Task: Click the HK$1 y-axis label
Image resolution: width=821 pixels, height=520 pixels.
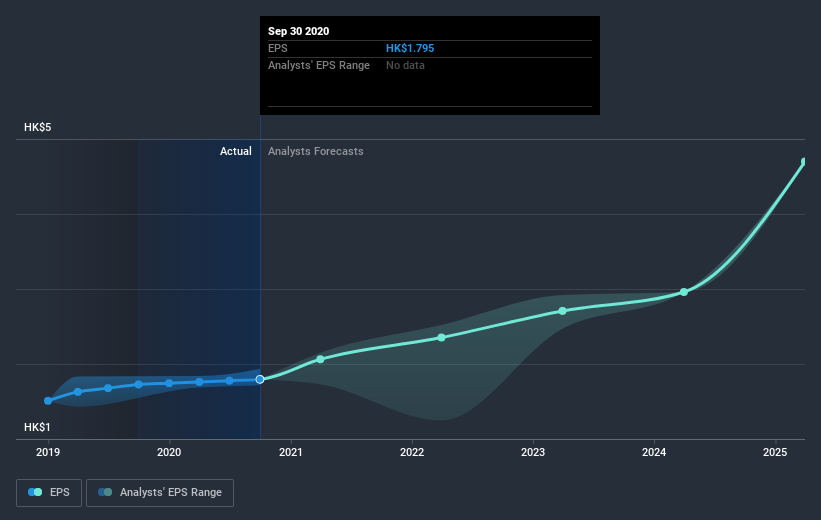Action: point(37,427)
